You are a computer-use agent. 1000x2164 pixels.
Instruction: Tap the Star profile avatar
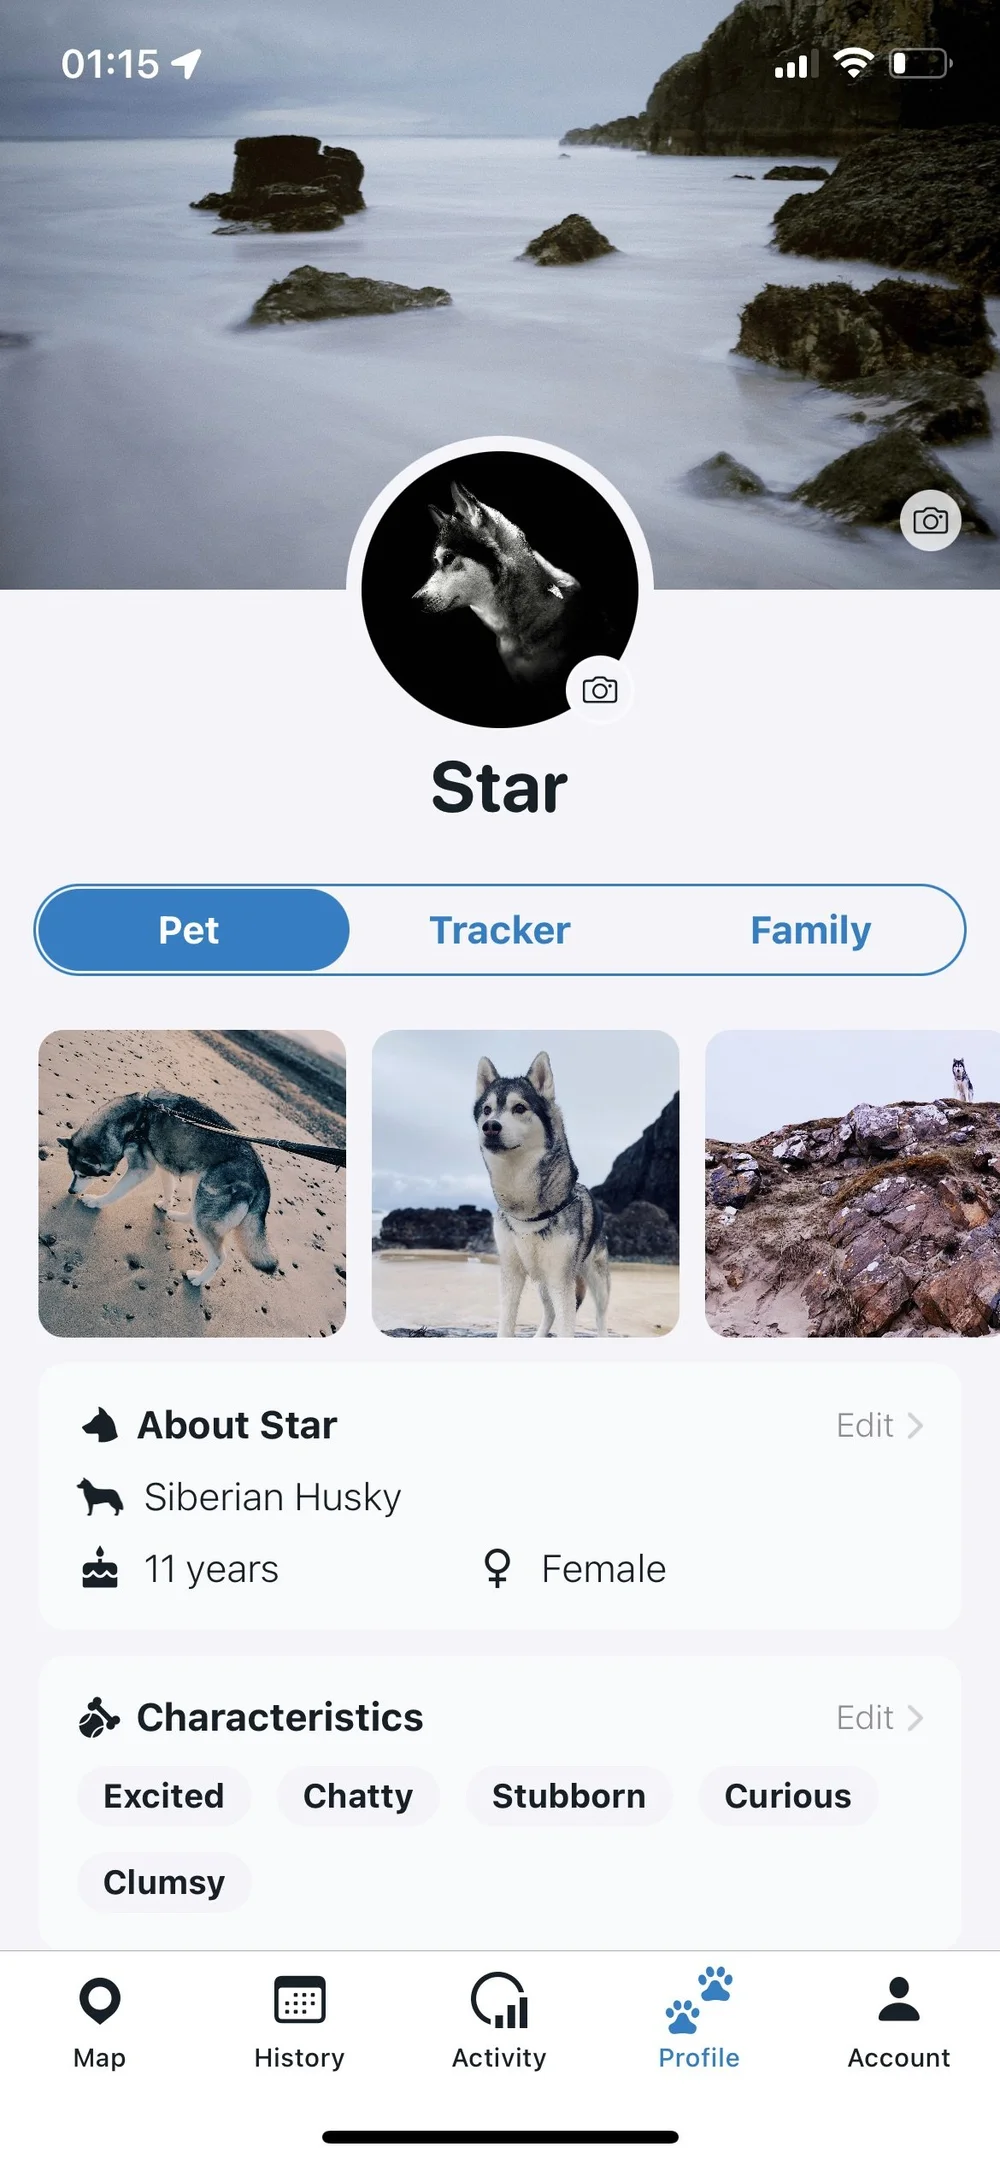pyautogui.click(x=500, y=589)
